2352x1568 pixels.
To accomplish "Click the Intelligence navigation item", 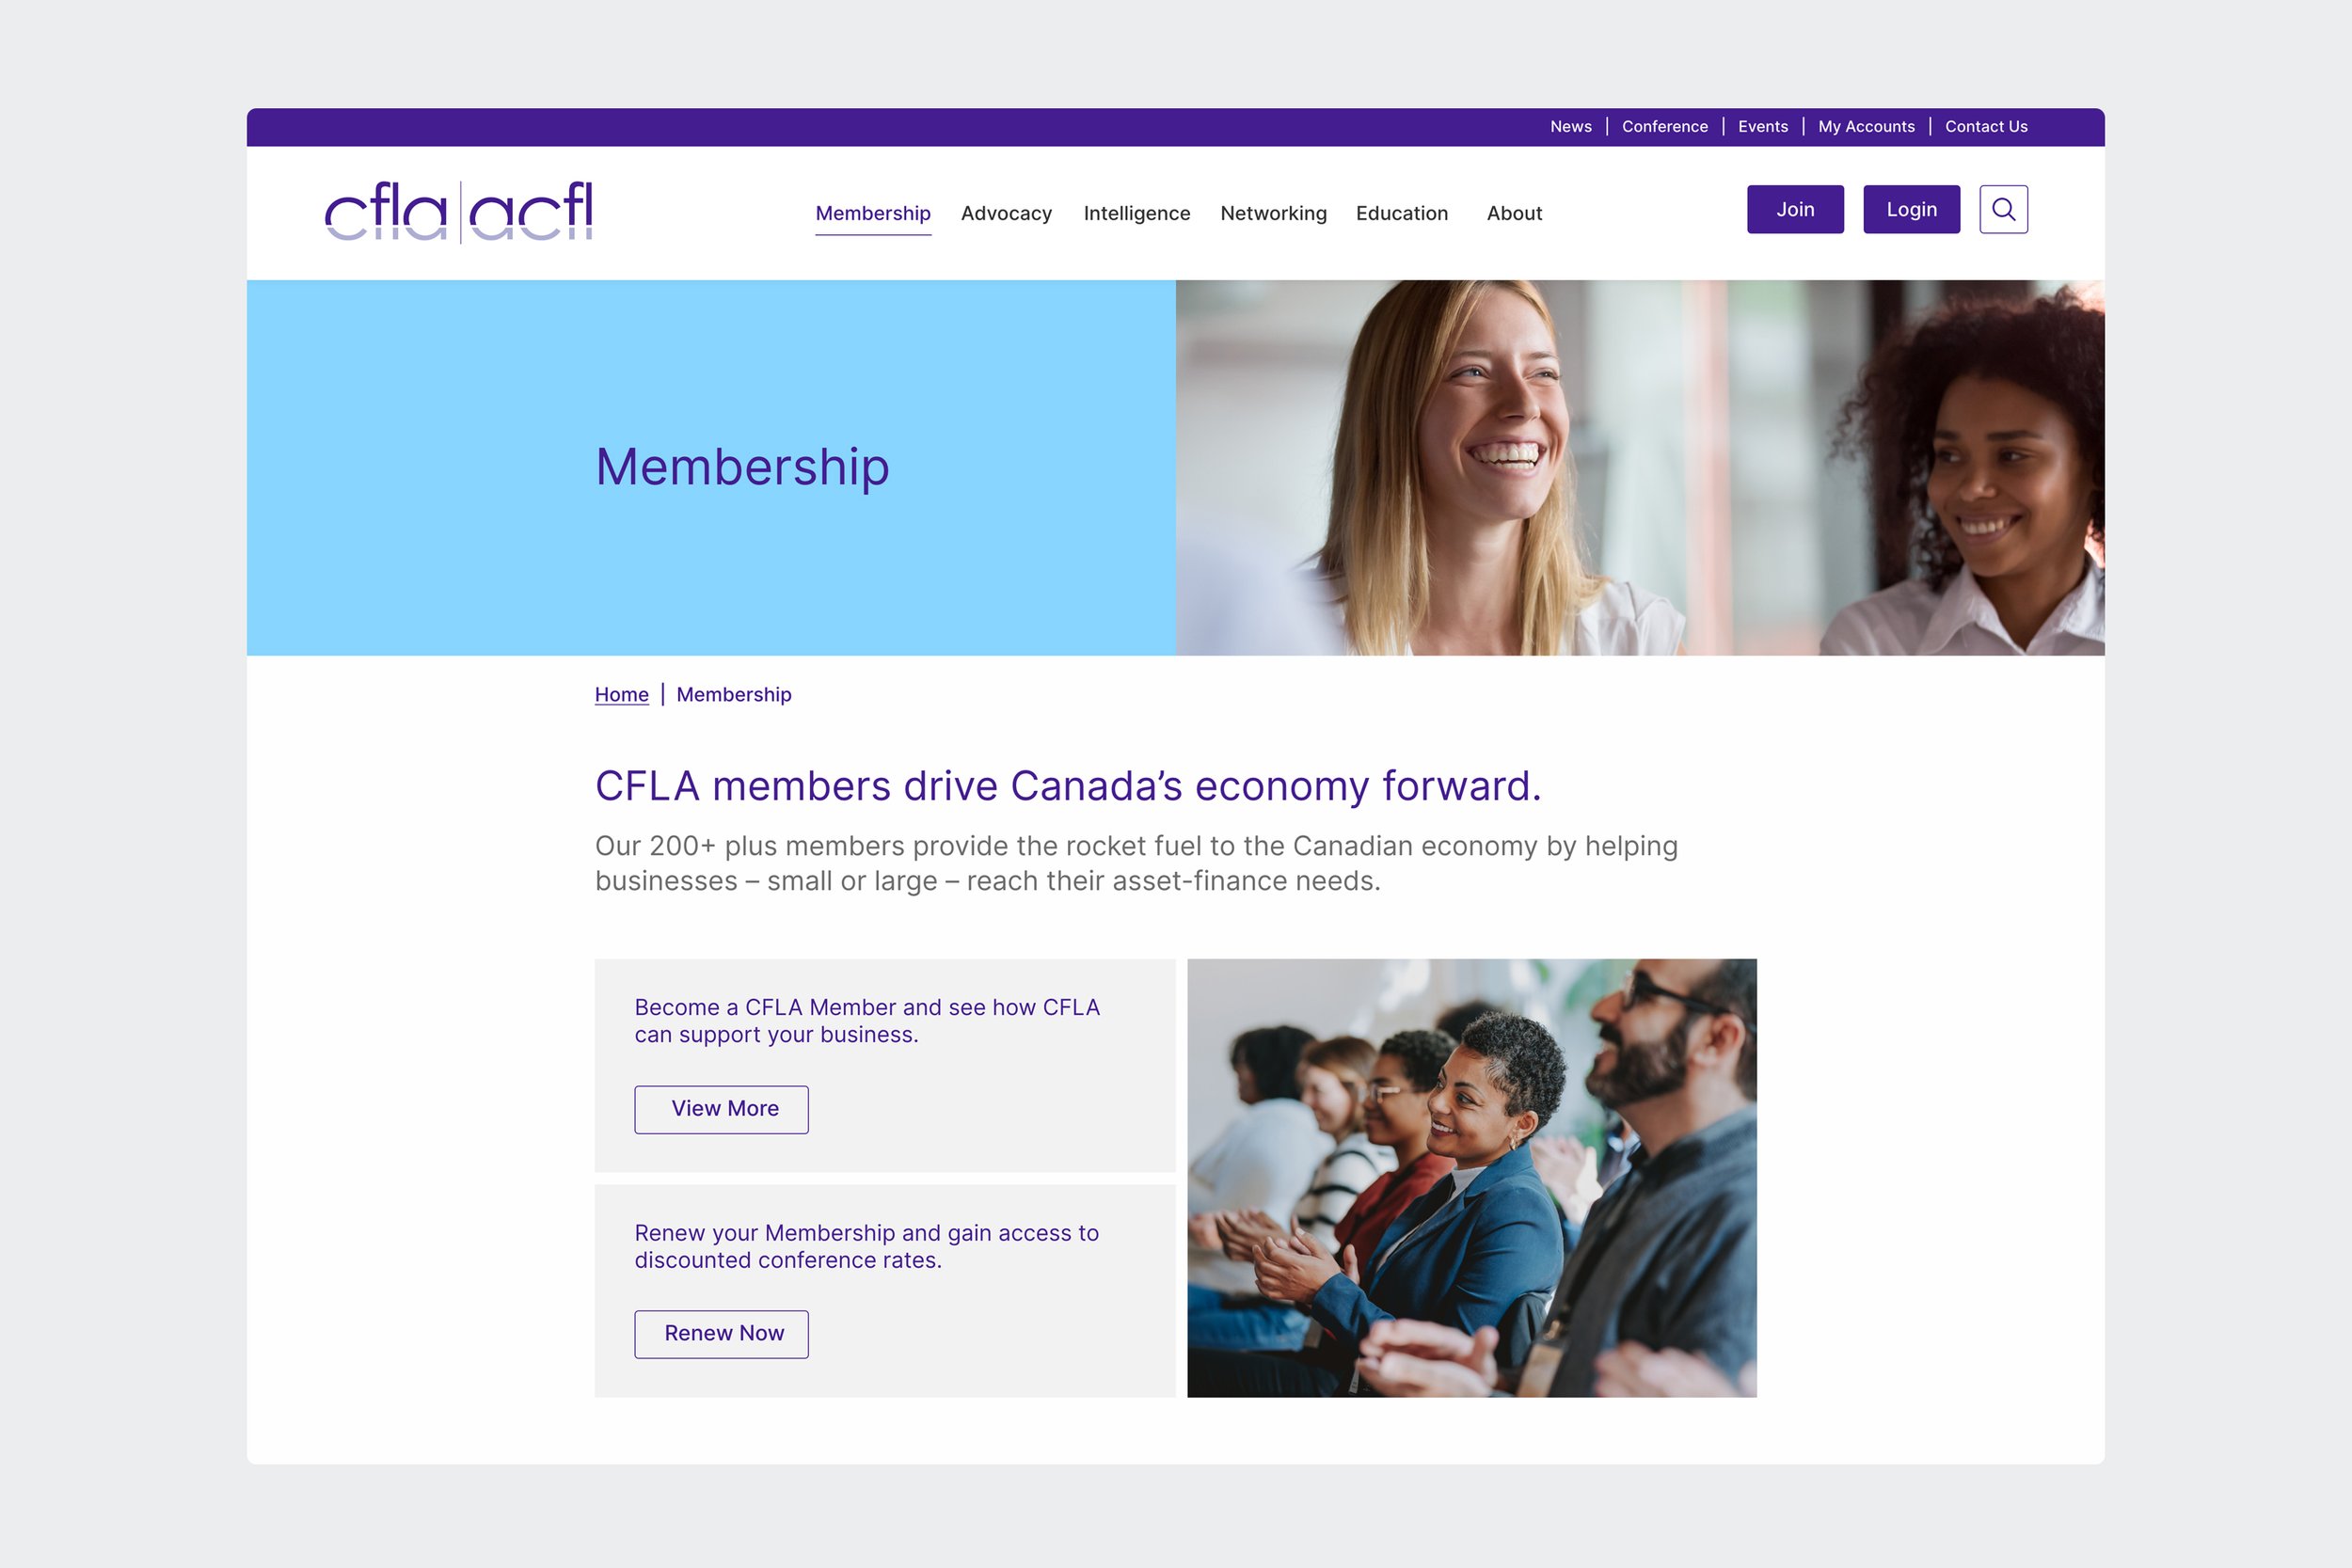I will (1134, 212).
